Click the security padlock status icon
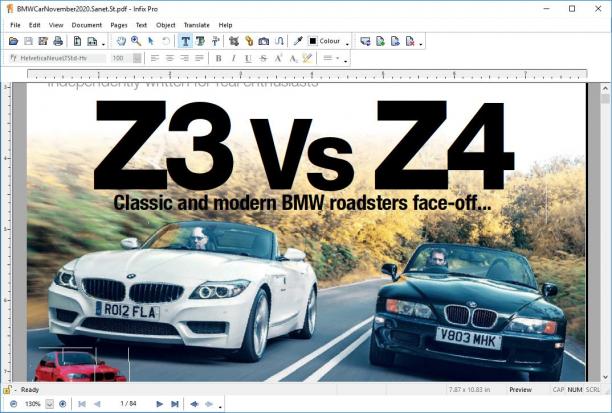Viewport: 612px width, 413px height. click(x=7, y=389)
